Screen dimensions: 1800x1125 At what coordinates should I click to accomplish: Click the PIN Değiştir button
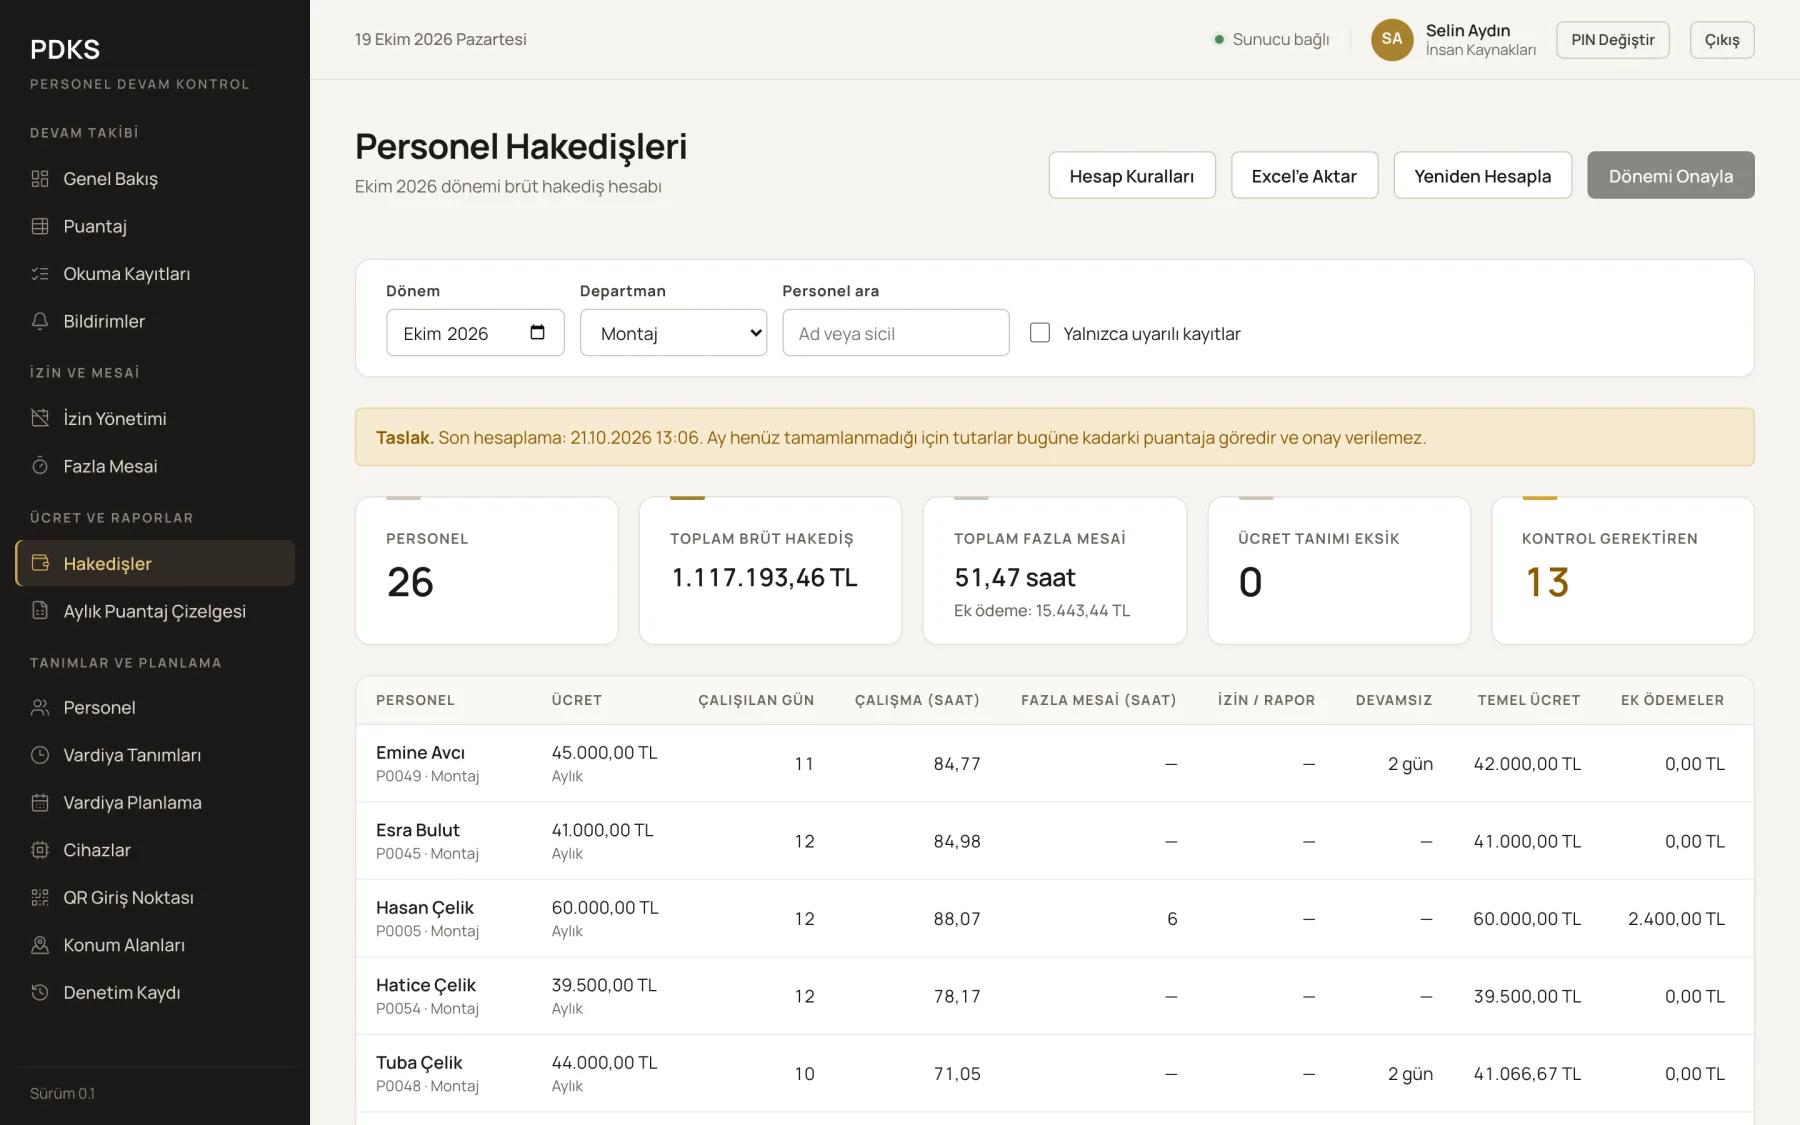pos(1612,40)
